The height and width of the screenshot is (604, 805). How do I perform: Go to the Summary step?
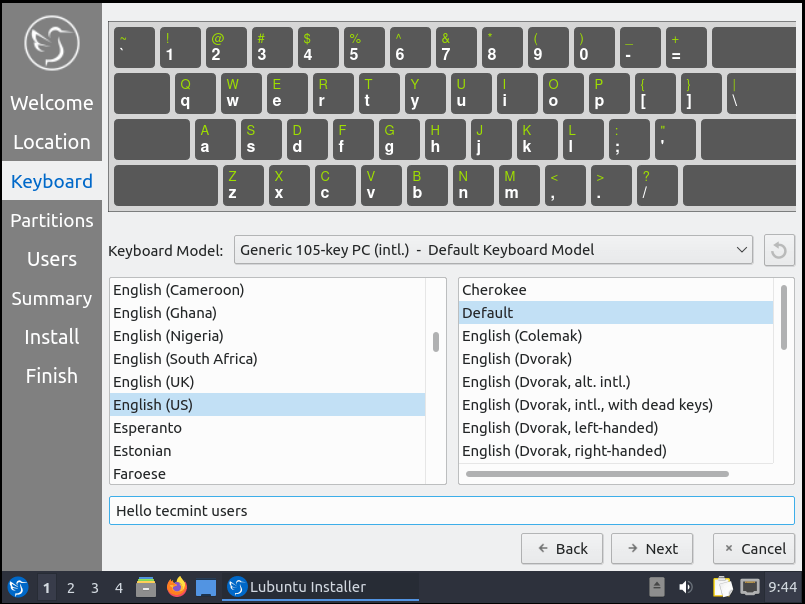click(x=52, y=298)
